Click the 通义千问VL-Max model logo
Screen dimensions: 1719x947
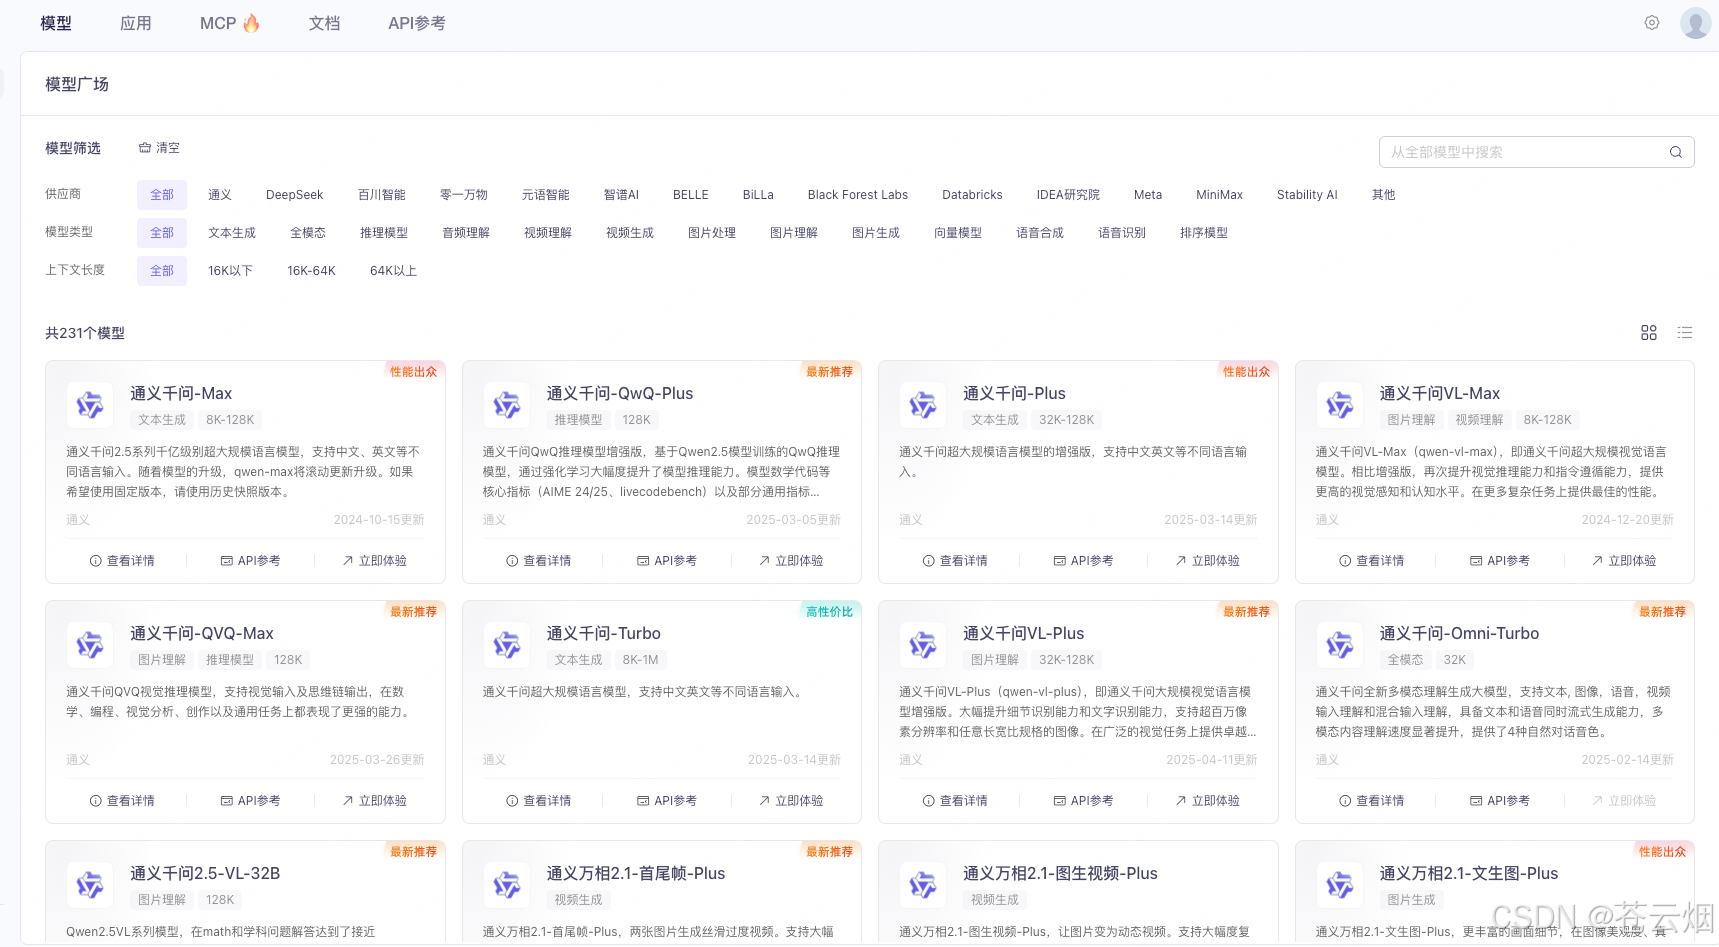[x=1340, y=405]
